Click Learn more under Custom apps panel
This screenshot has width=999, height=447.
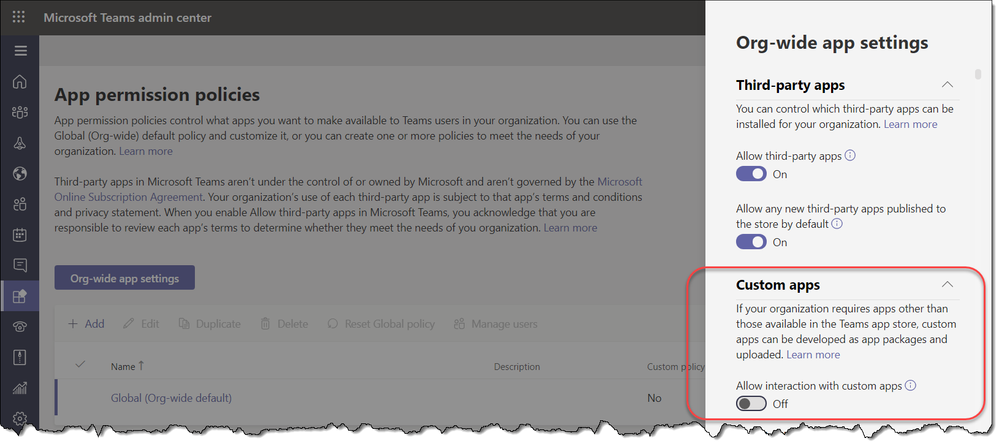[x=813, y=355]
